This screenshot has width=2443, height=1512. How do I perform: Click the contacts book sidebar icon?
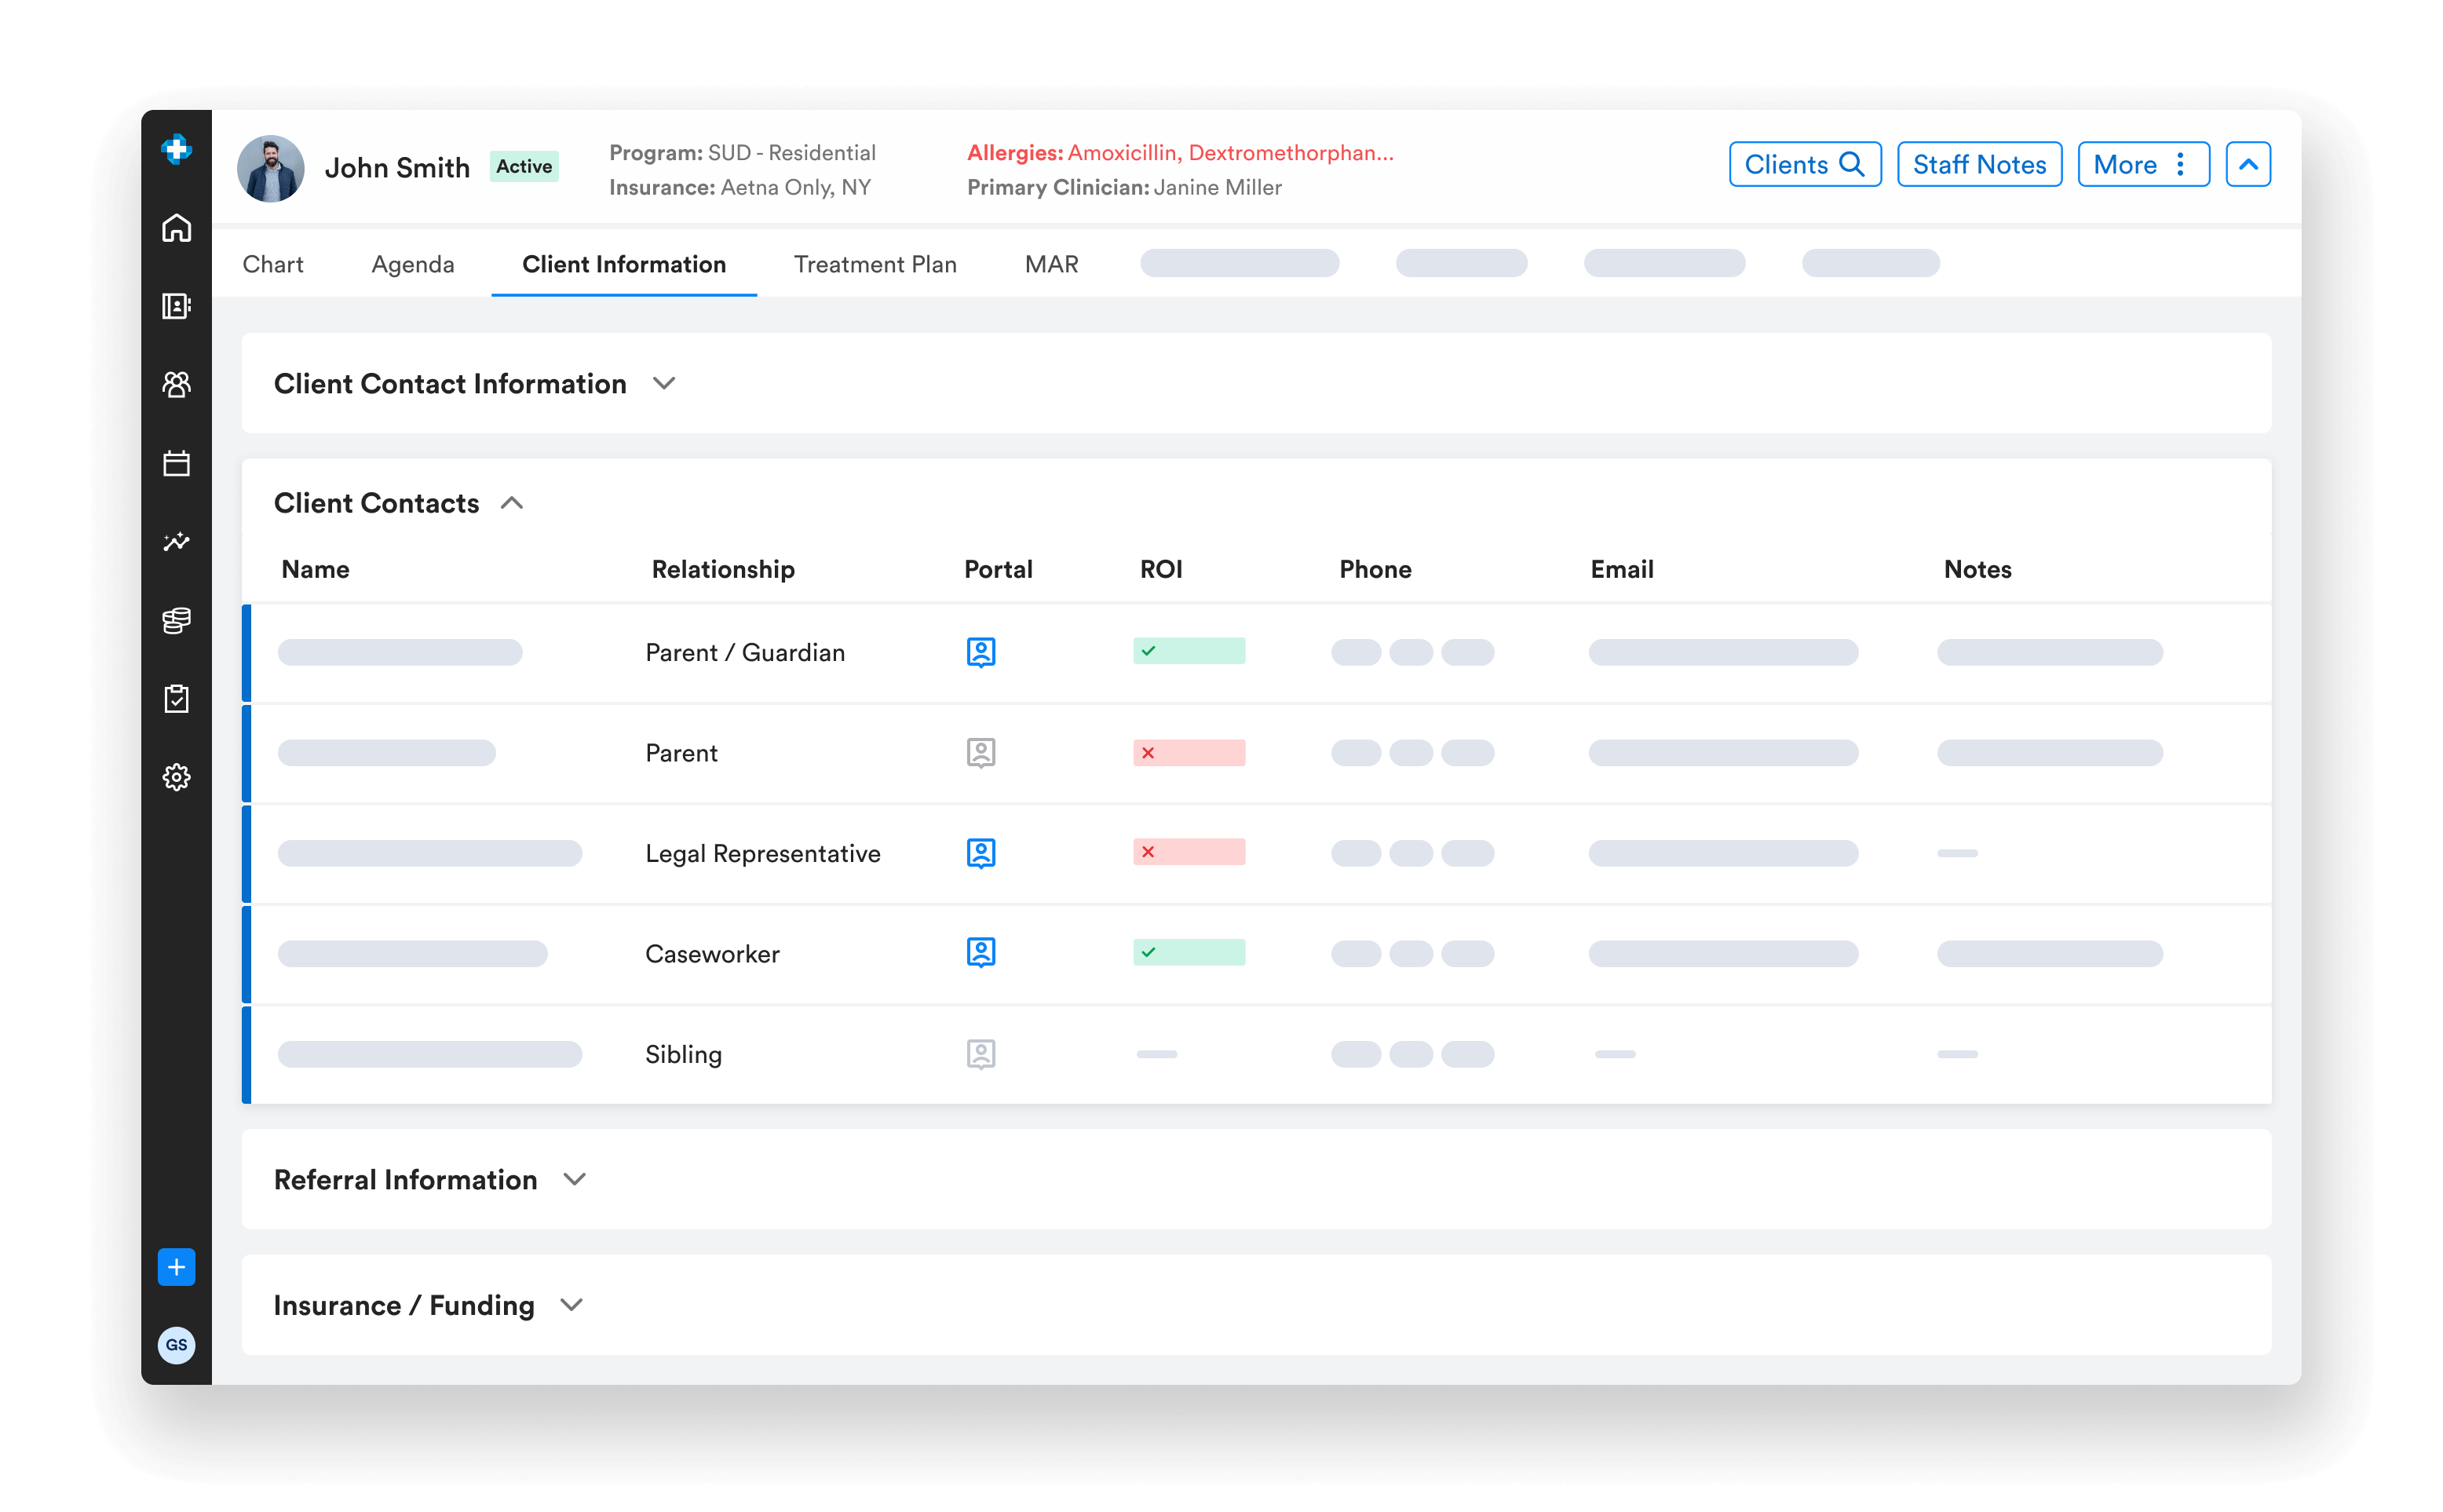click(x=176, y=306)
